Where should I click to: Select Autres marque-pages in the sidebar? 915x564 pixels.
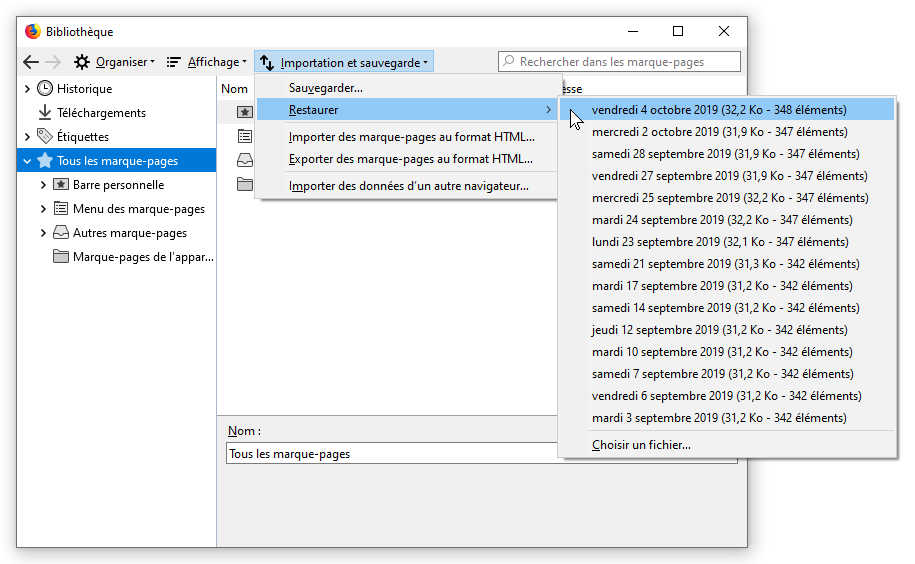tap(130, 233)
